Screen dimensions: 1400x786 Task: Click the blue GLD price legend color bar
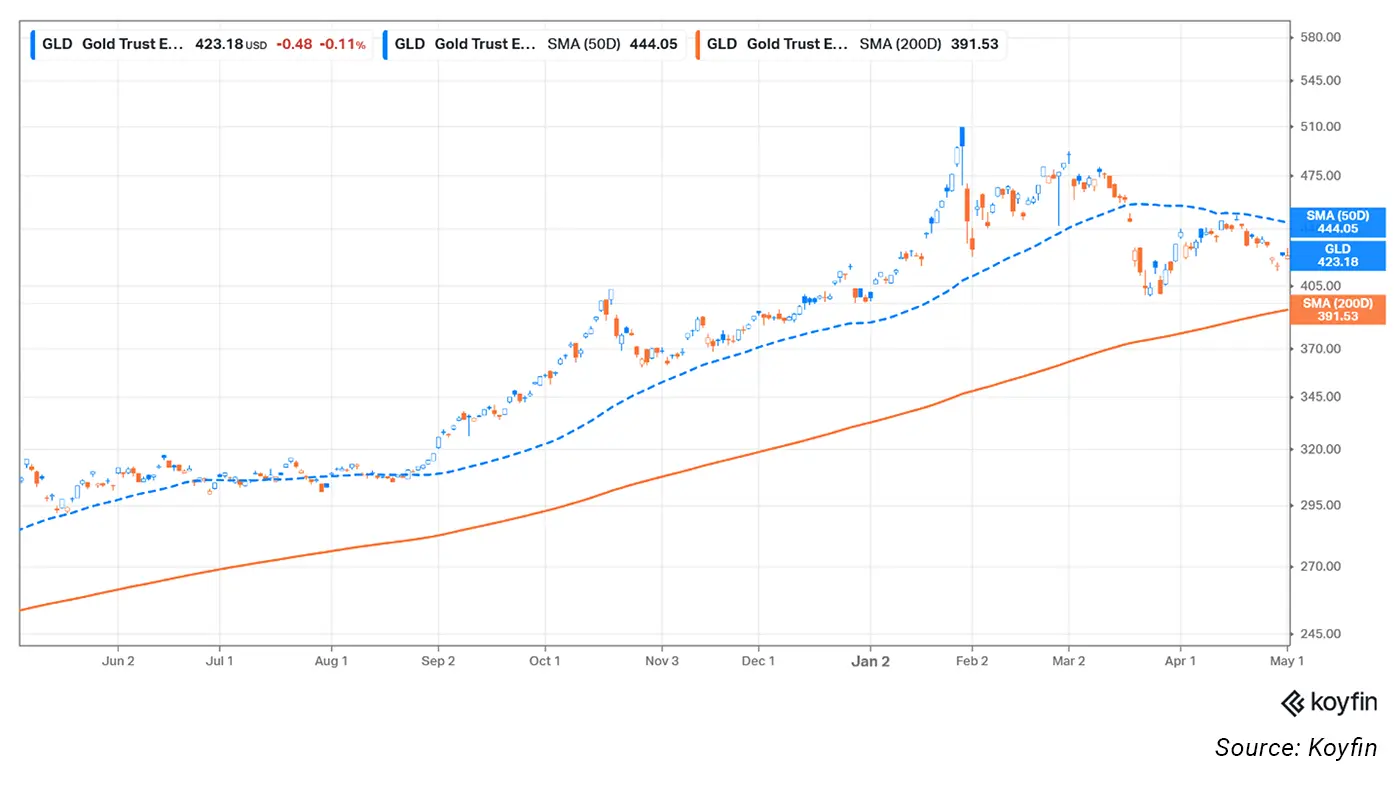pyautogui.click(x=33, y=44)
